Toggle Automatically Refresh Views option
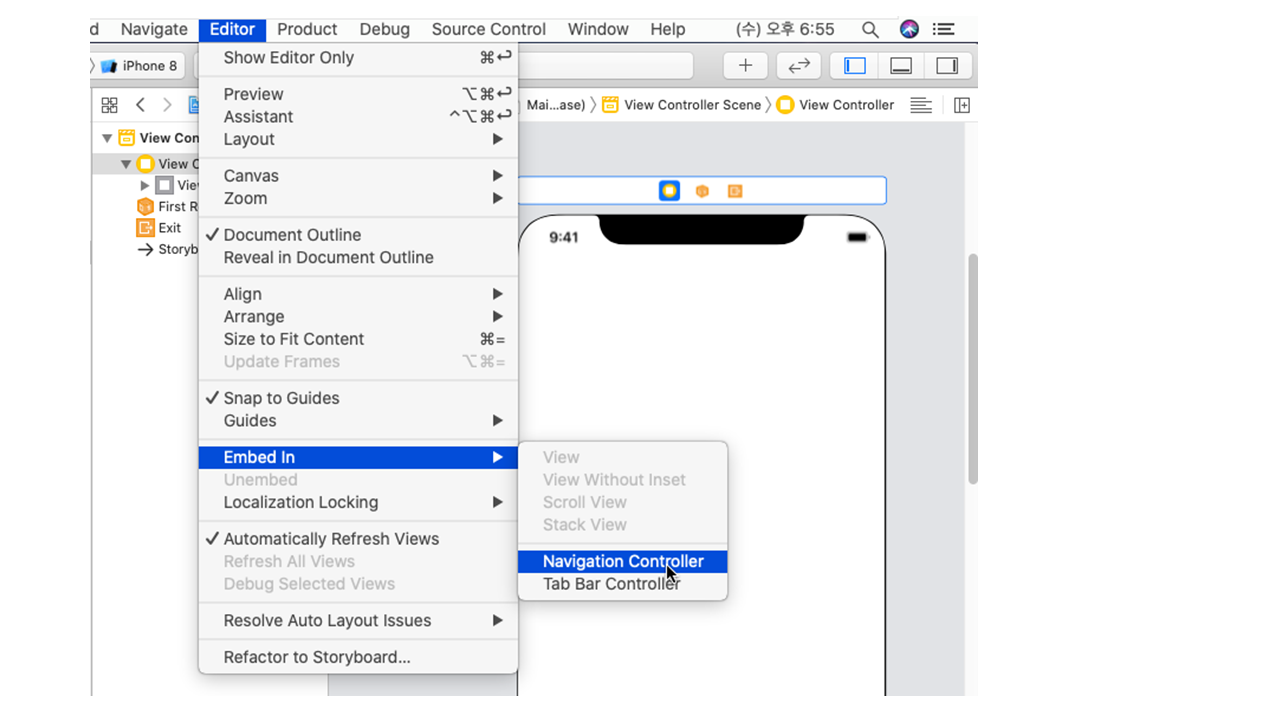This screenshot has width=1280, height=720. 331,539
